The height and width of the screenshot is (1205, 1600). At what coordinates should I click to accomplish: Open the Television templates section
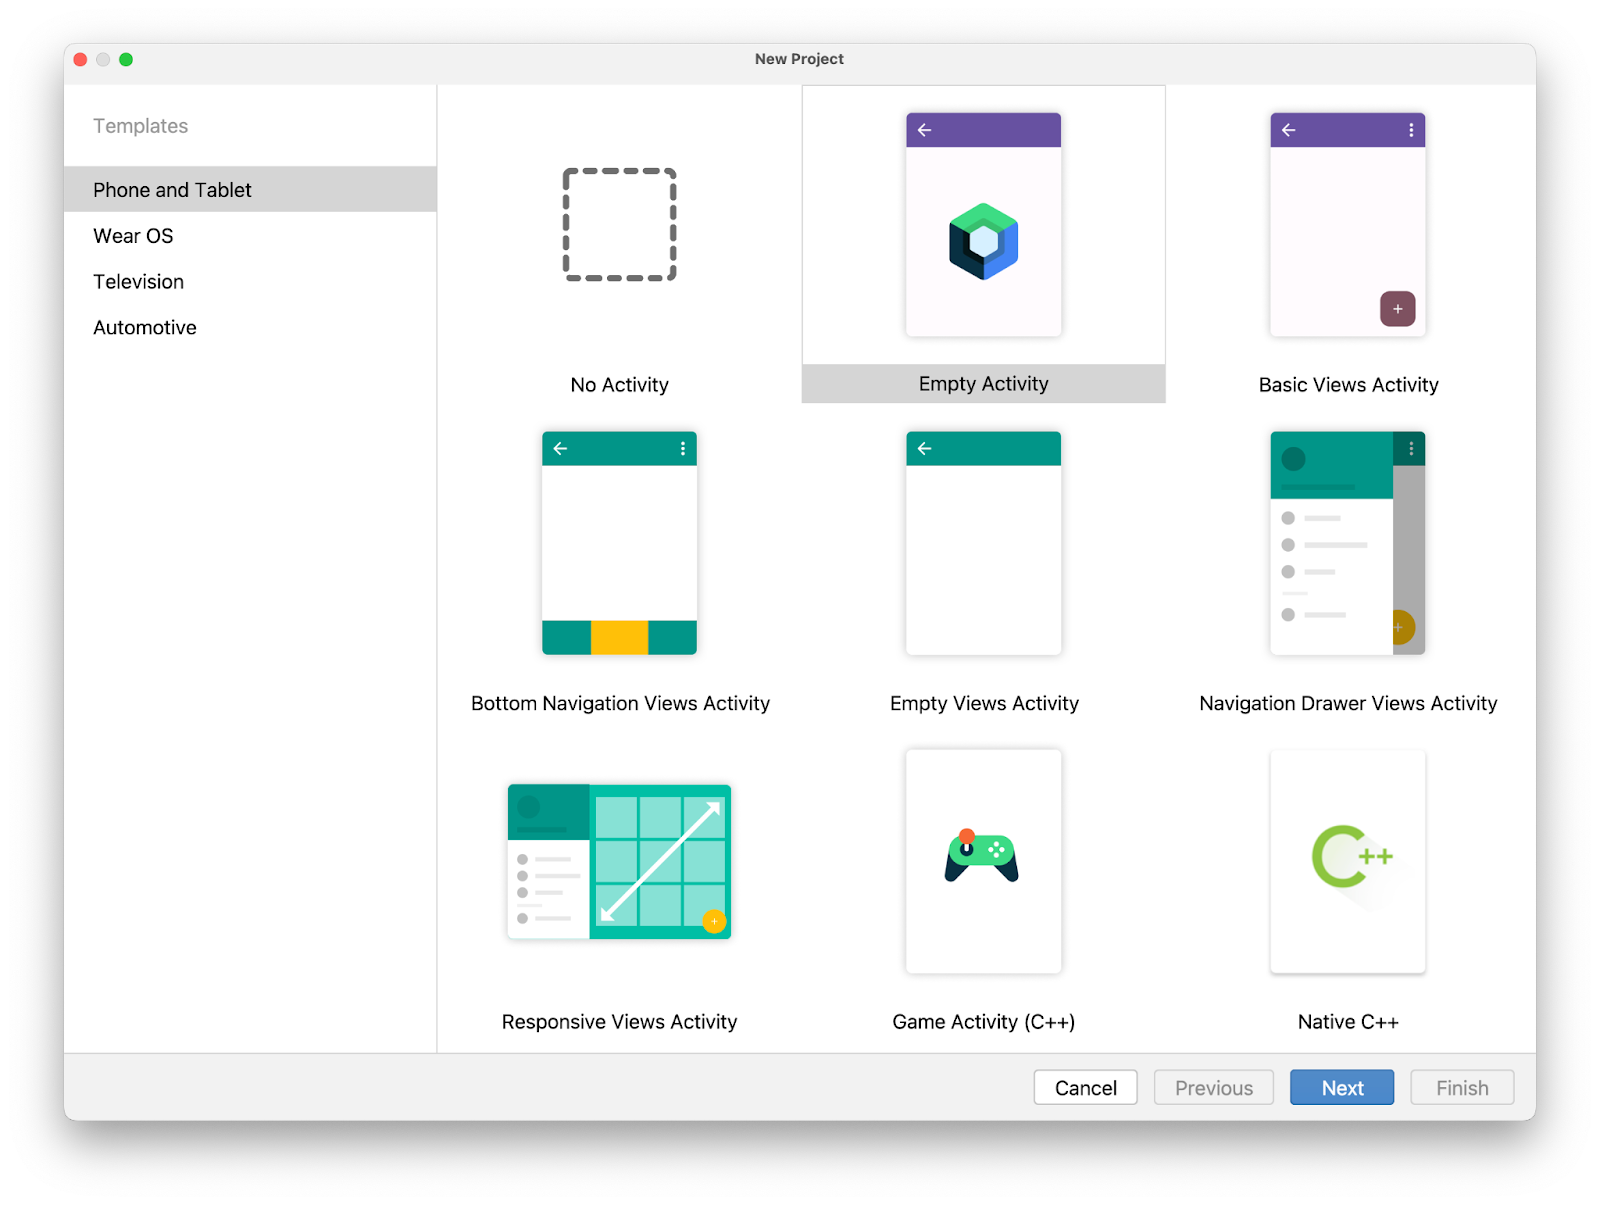tap(138, 281)
